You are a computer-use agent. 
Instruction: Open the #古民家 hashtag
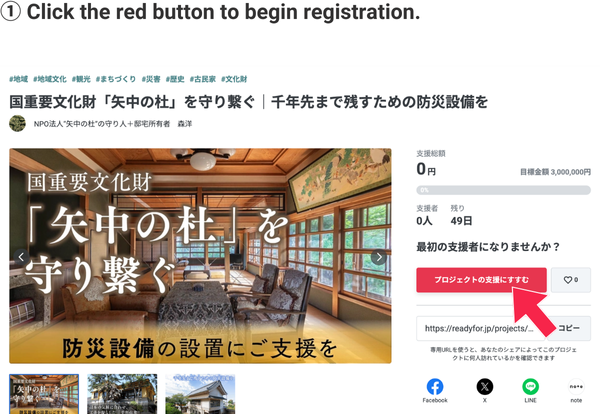pos(202,79)
